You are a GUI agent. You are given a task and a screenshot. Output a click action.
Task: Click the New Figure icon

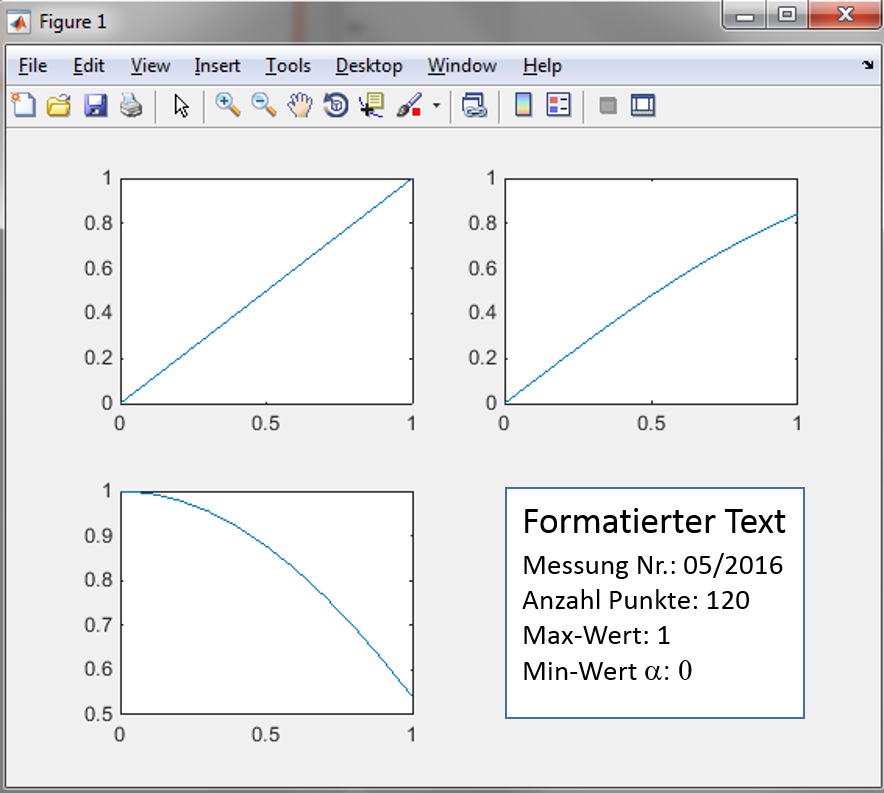[x=22, y=105]
